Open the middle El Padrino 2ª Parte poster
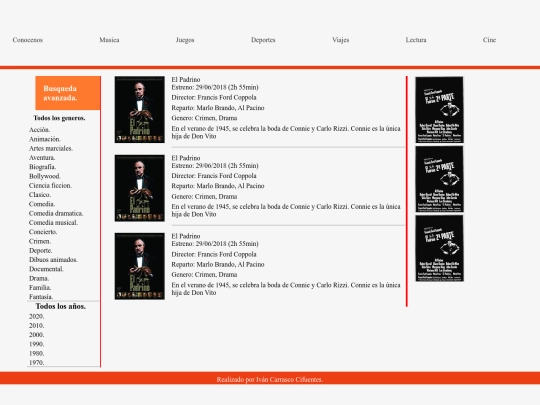This screenshot has width=540, height=405. click(x=439, y=179)
